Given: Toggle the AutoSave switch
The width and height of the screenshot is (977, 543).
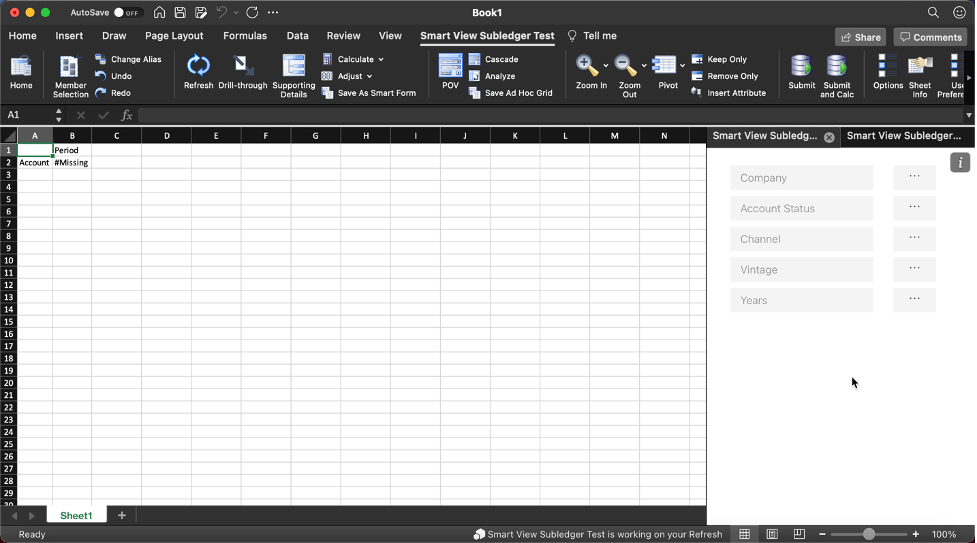Looking at the screenshot, I should [x=126, y=13].
